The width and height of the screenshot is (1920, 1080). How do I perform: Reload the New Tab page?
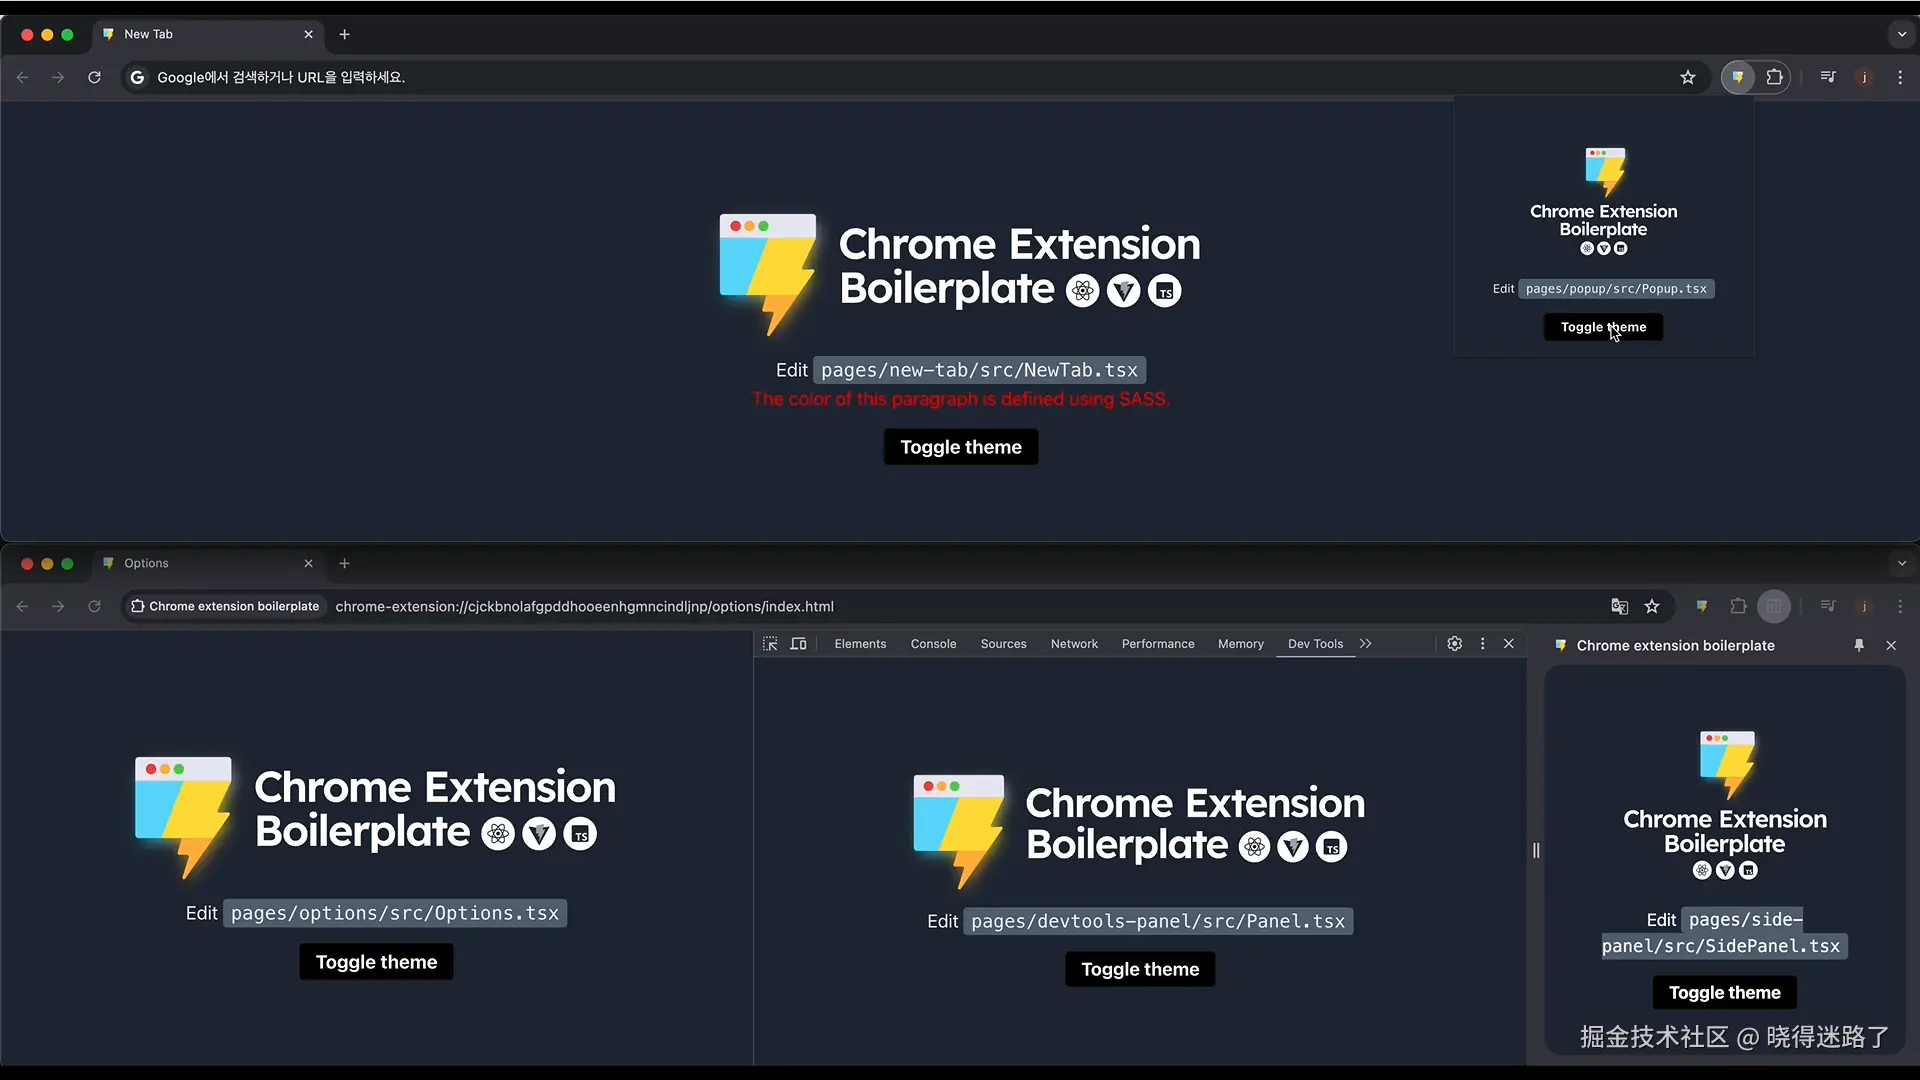pyautogui.click(x=94, y=77)
